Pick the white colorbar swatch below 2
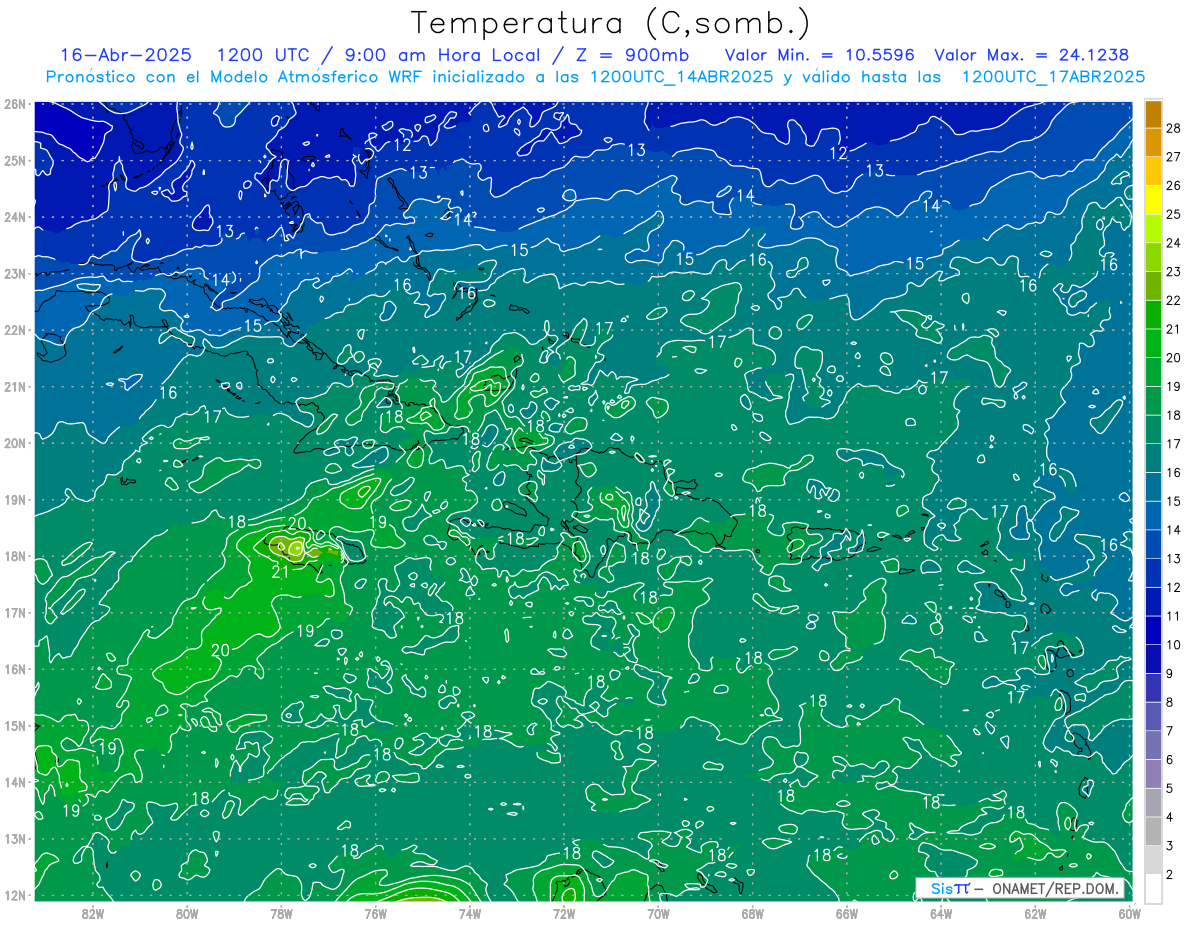The height and width of the screenshot is (927, 1200). coord(1153,888)
